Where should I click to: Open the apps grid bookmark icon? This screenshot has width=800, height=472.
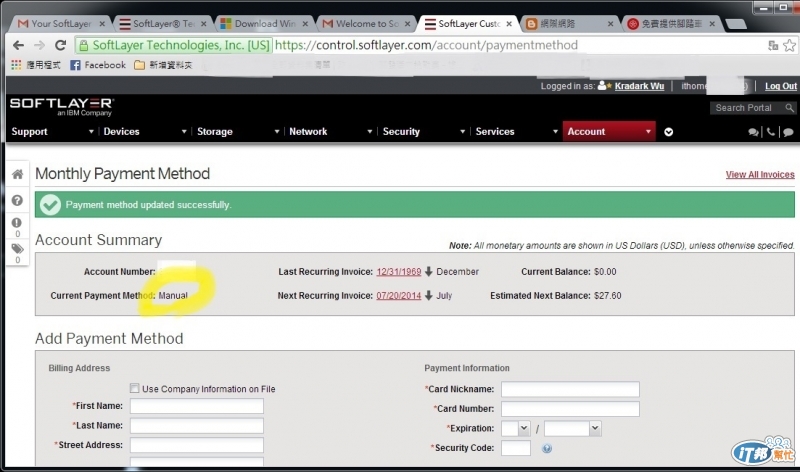(x=16, y=65)
